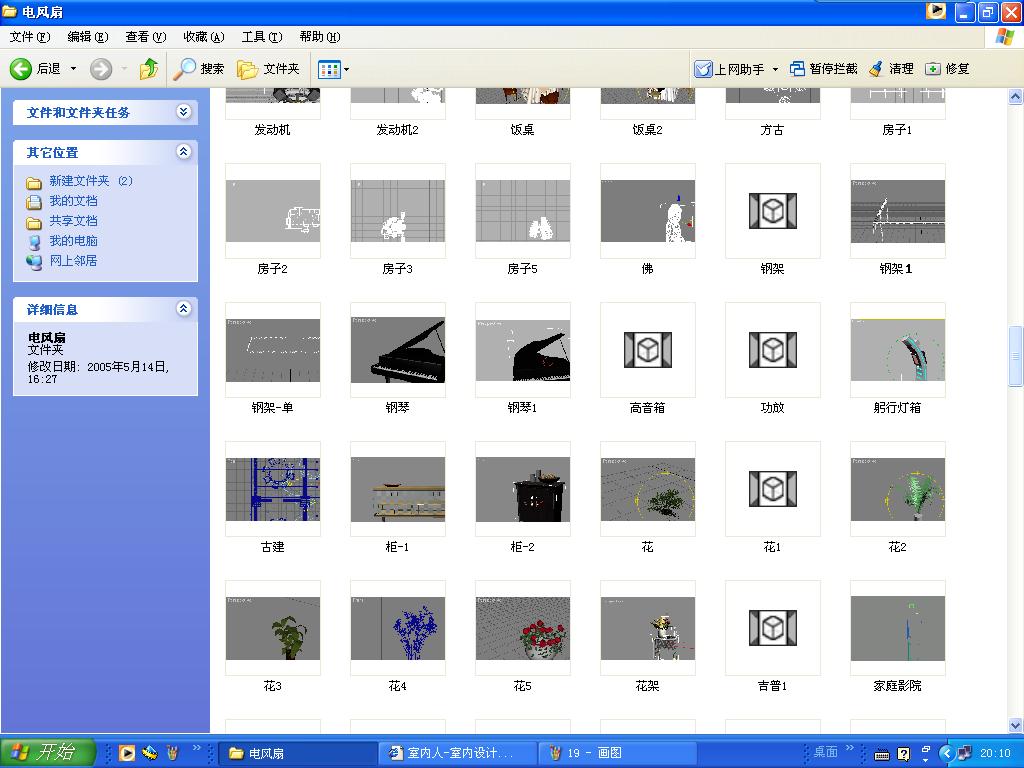Open the 我的文档 link

pyautogui.click(x=73, y=201)
